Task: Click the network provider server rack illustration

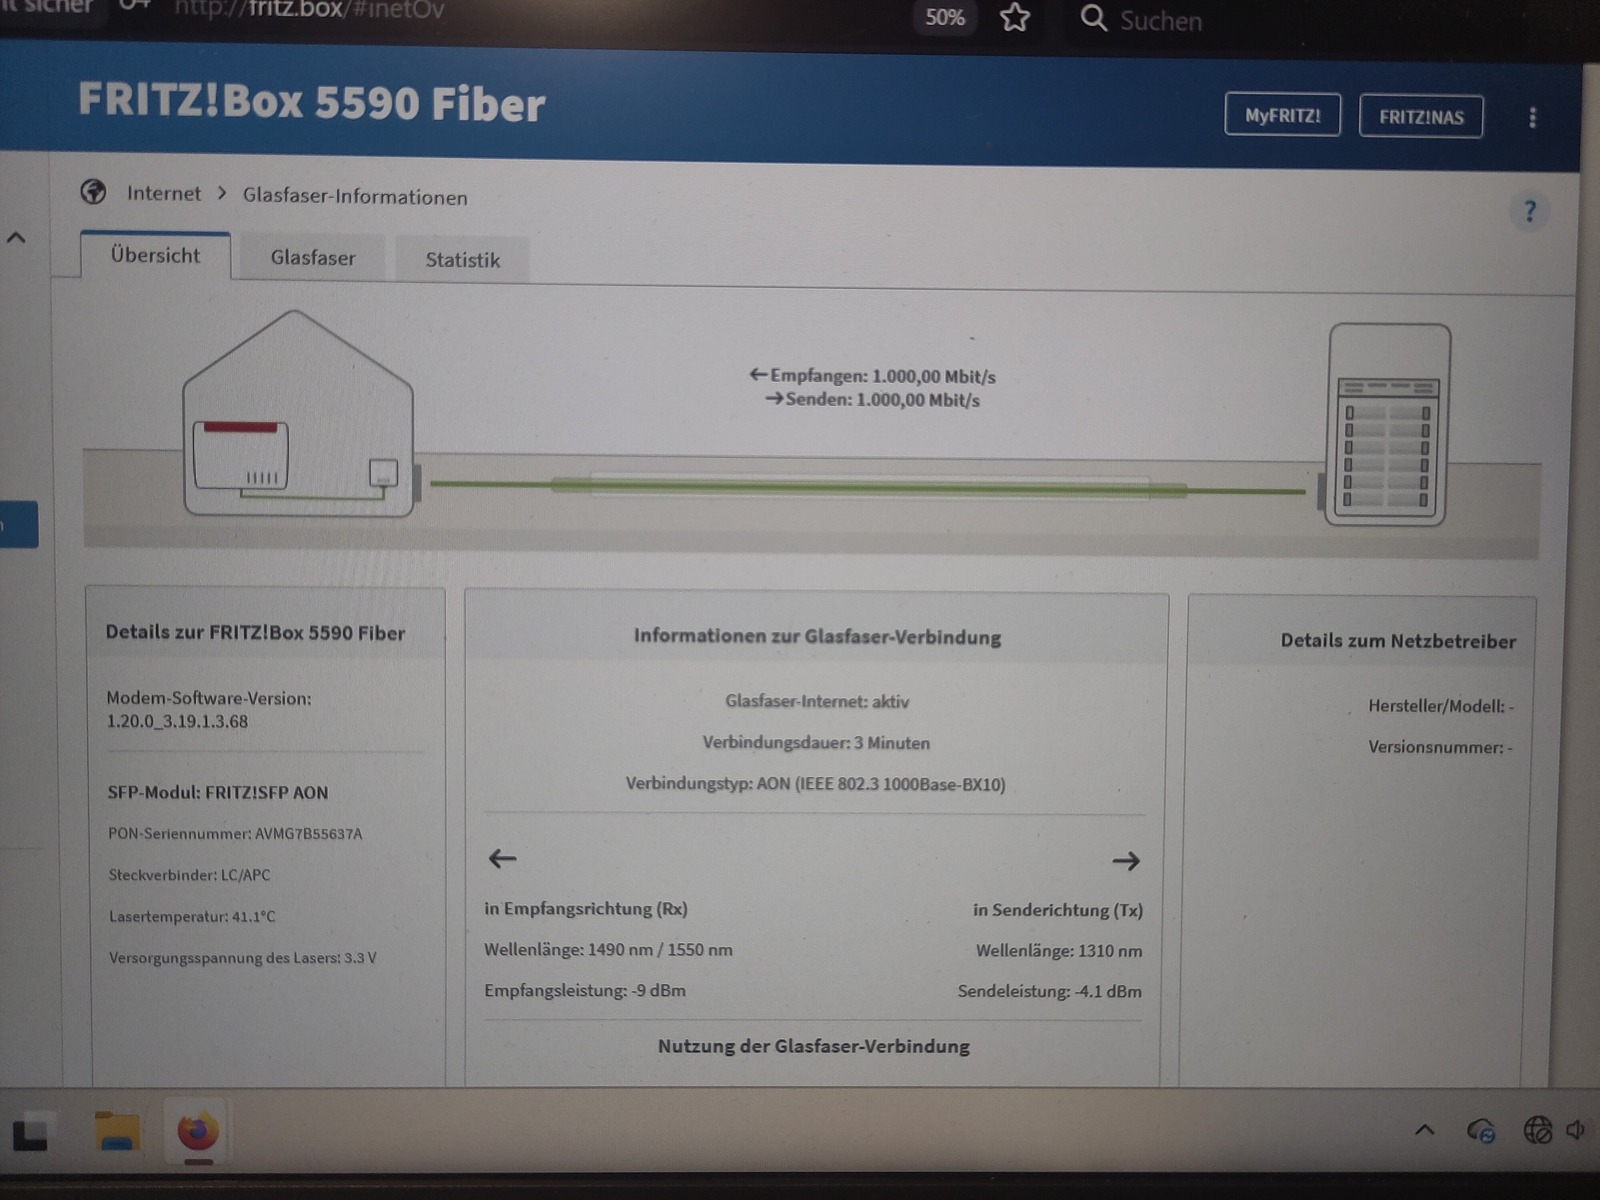Action: pyautogui.click(x=1388, y=425)
